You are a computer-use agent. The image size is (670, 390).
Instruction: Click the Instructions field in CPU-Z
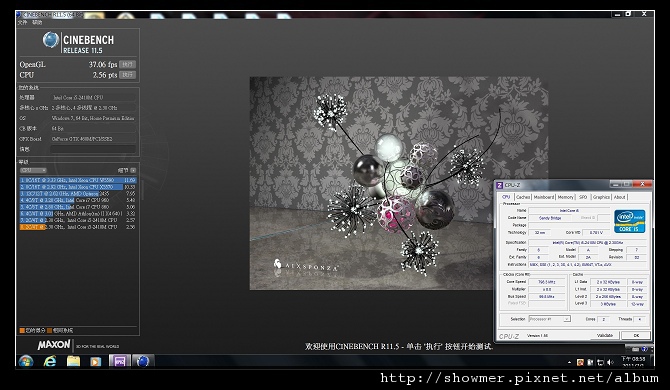pos(588,265)
